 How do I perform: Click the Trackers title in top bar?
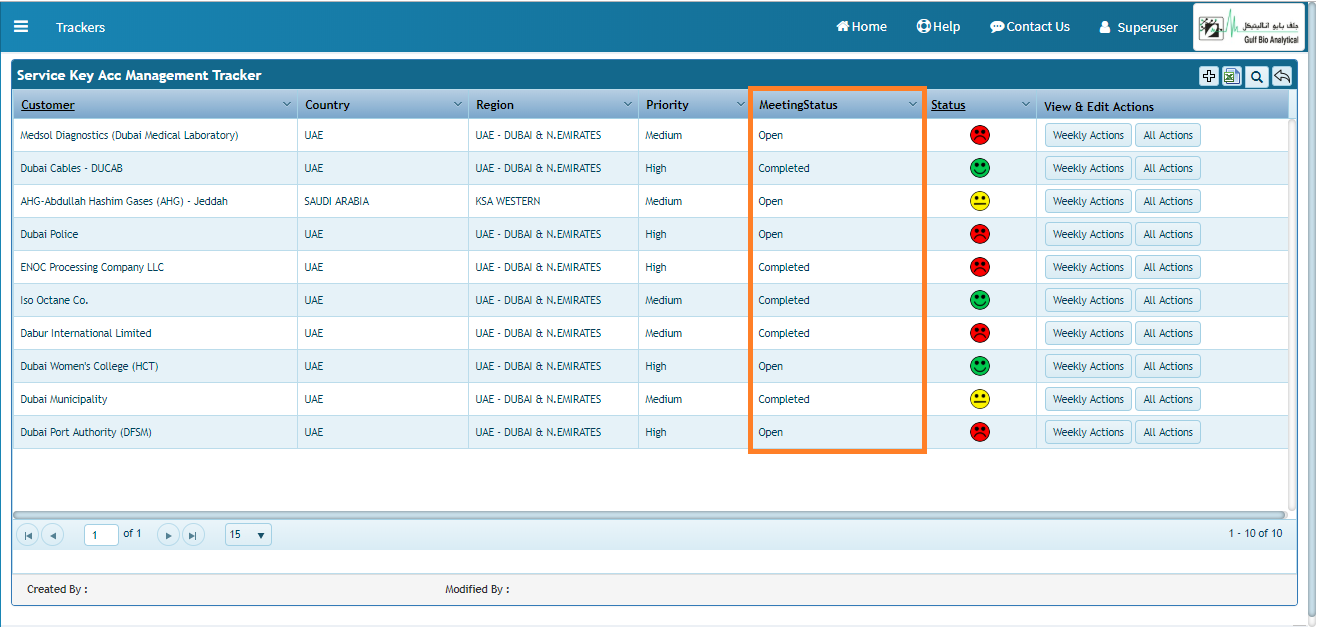coord(80,27)
